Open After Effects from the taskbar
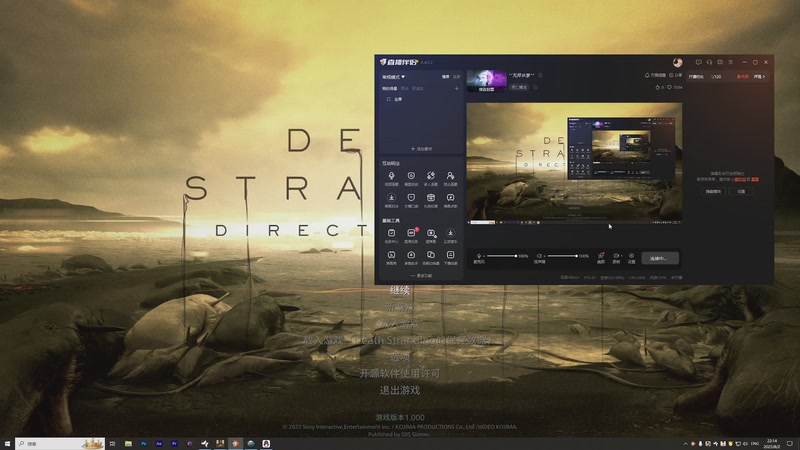 pos(159,444)
